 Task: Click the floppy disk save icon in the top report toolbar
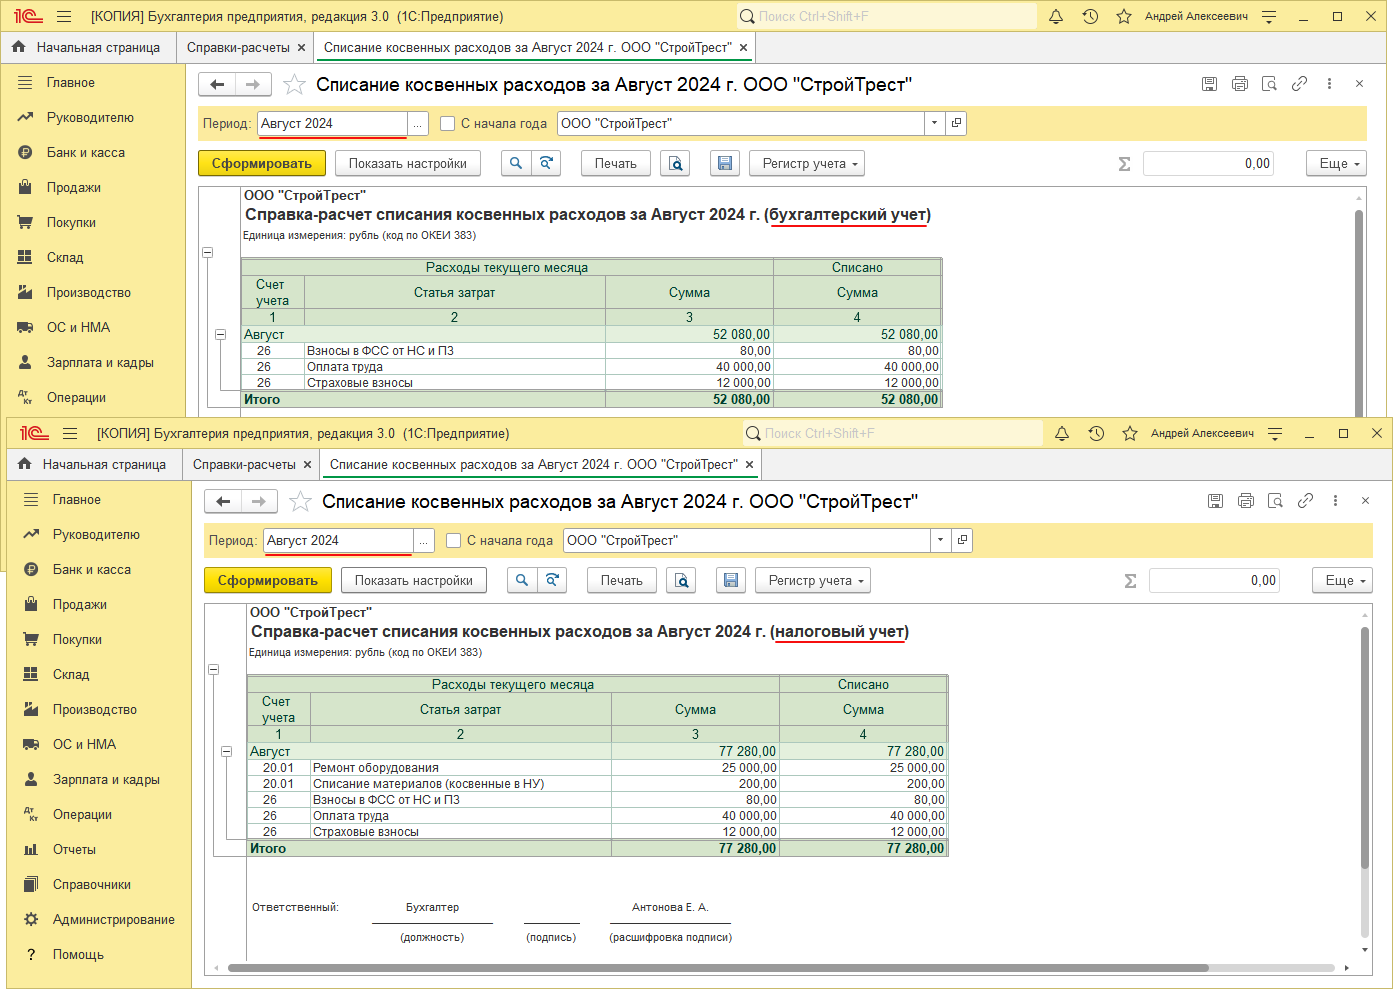pos(725,164)
